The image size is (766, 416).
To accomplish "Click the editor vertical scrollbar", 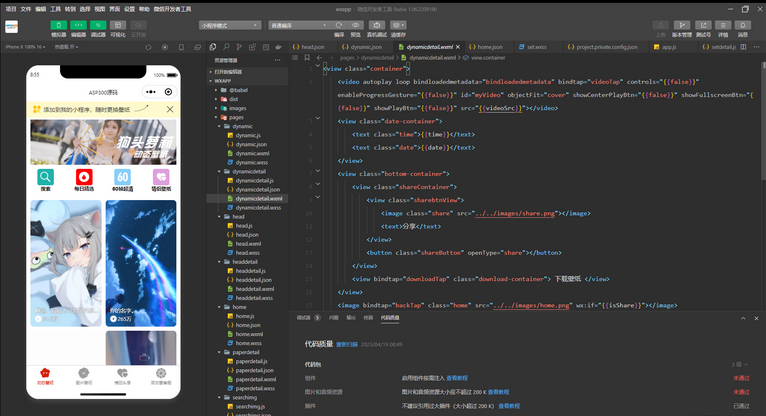I will [763, 122].
